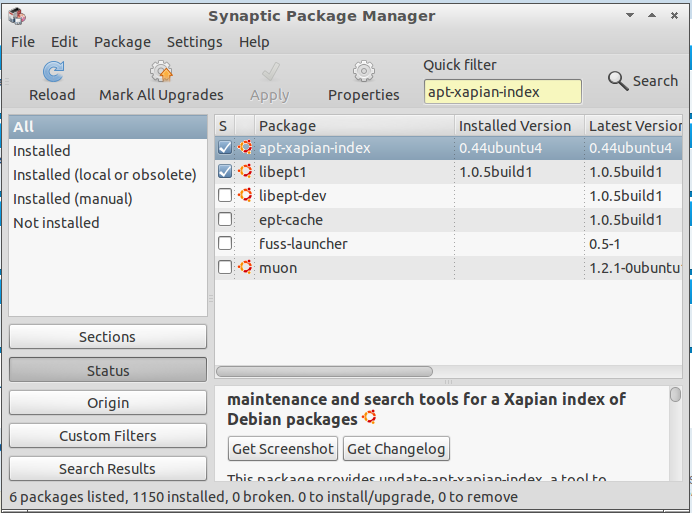The height and width of the screenshot is (513, 692).
Task: Select the Installed status filter
Action: click(x=108, y=151)
